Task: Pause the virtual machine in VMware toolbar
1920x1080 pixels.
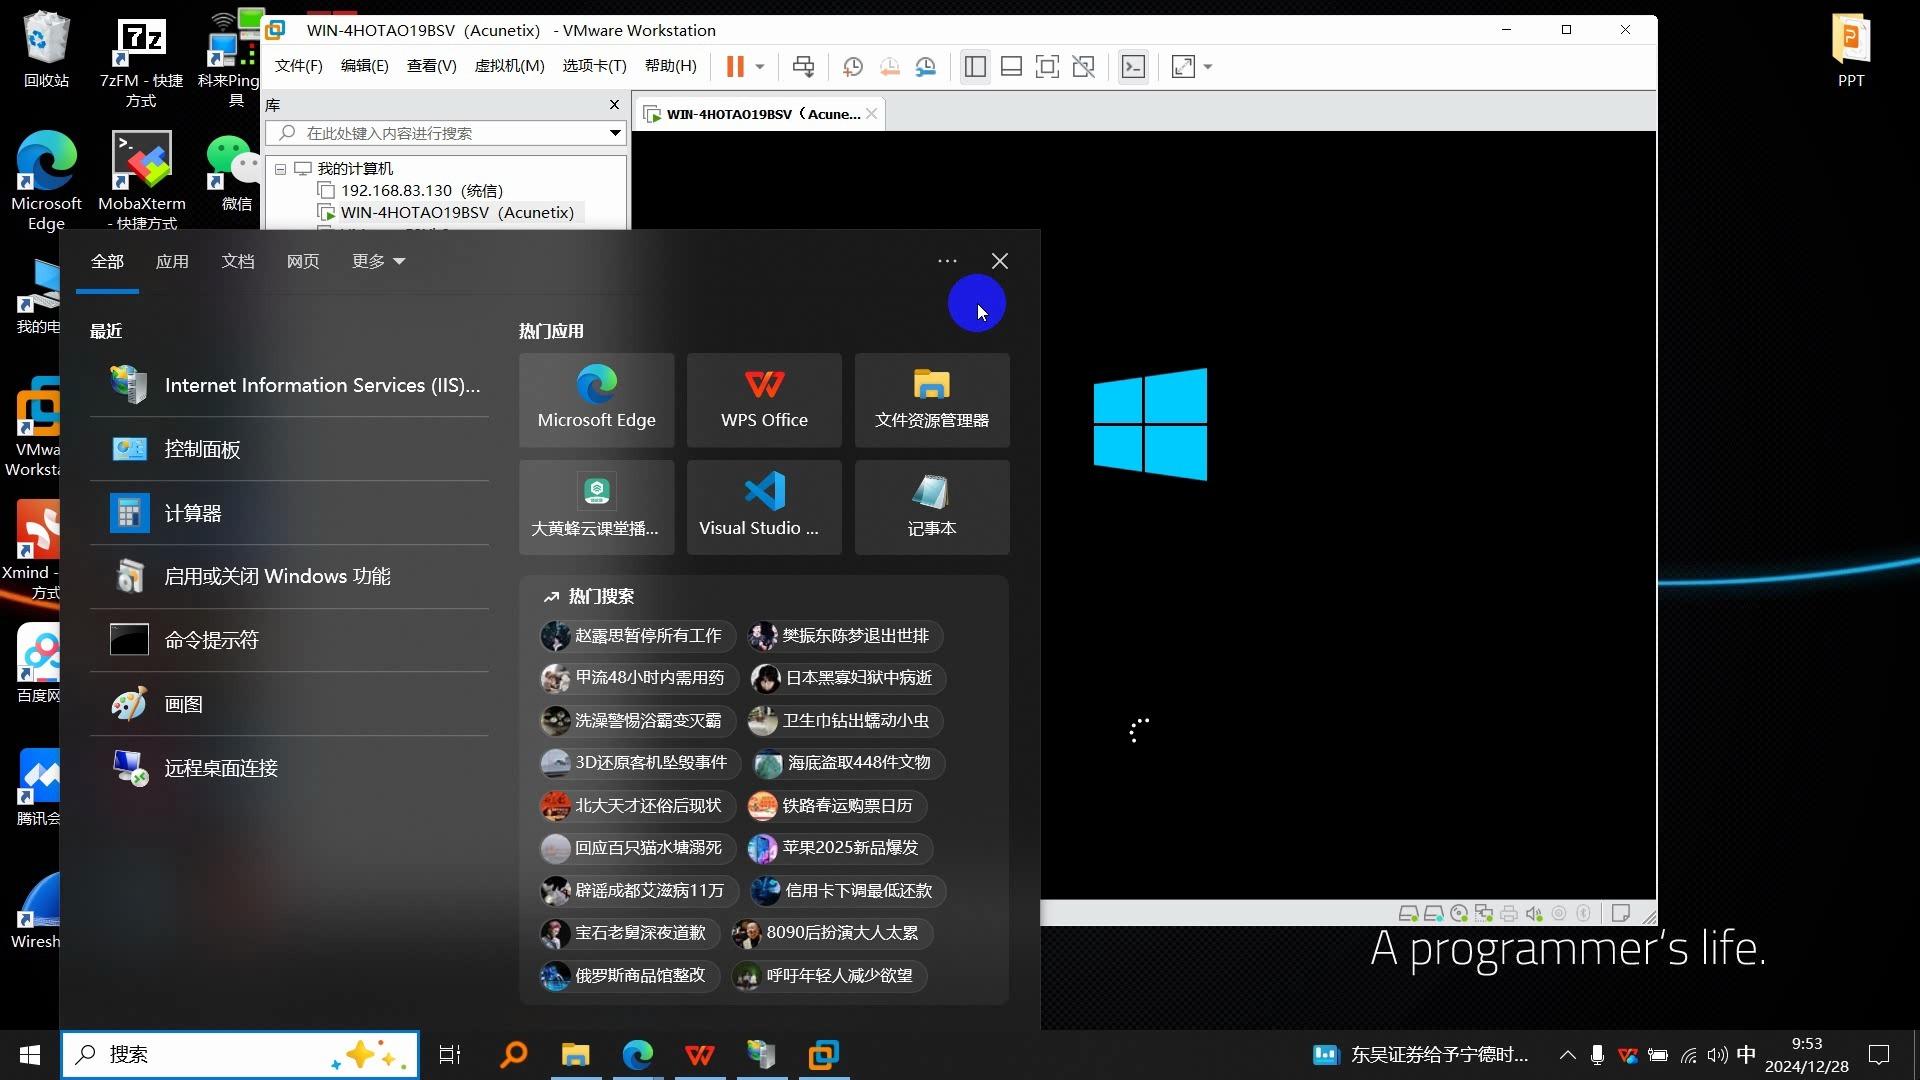Action: (735, 67)
